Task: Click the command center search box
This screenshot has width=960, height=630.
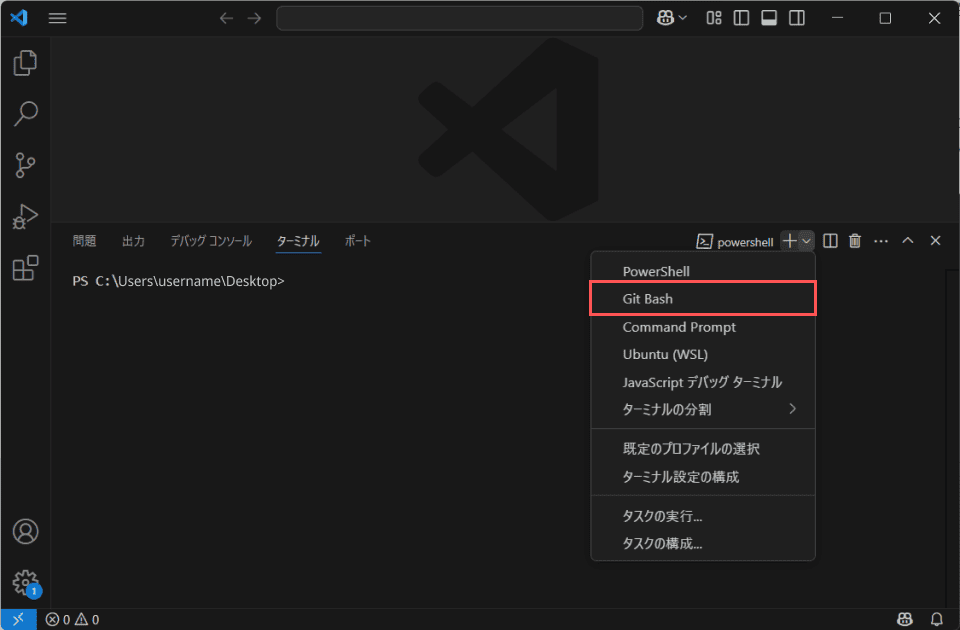Action: point(460,18)
